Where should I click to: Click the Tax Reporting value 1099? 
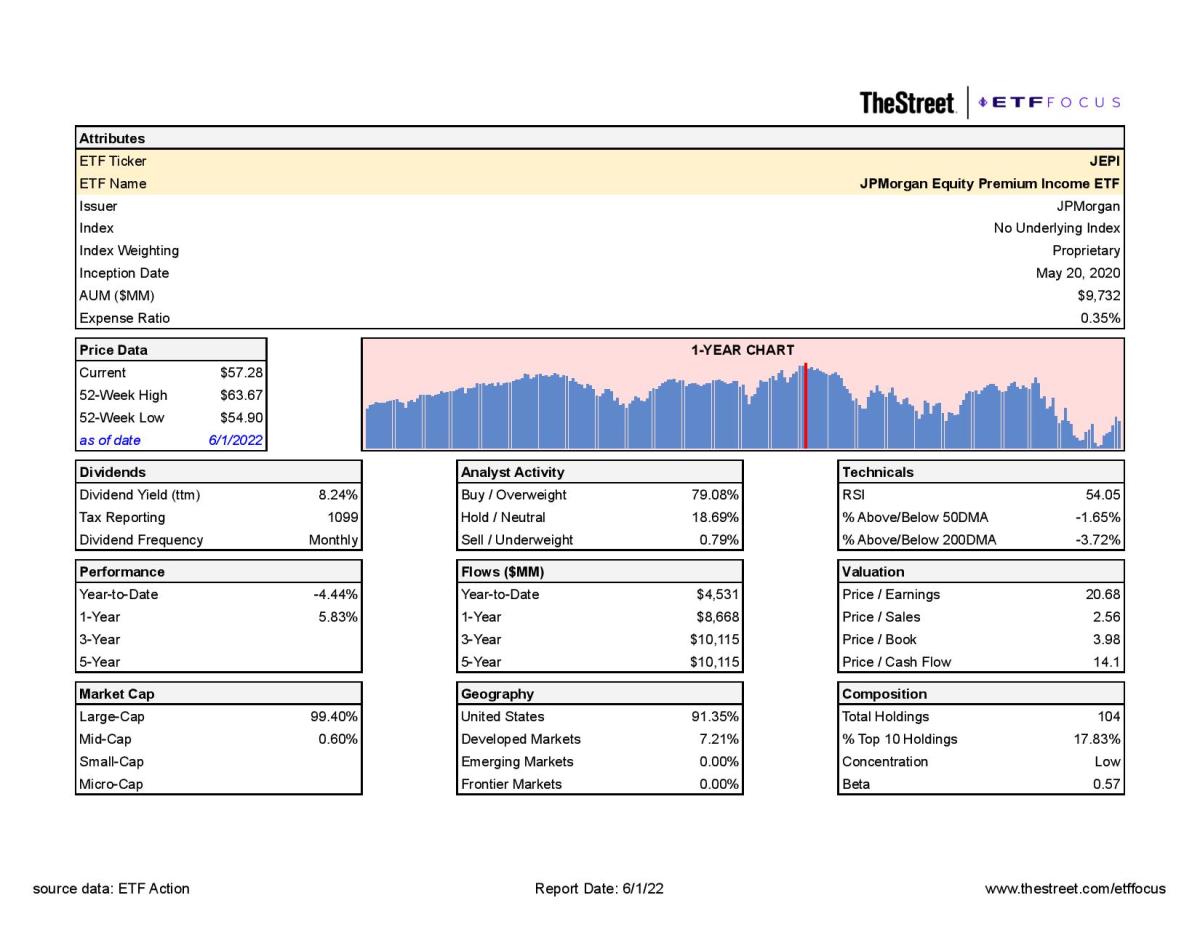click(344, 517)
